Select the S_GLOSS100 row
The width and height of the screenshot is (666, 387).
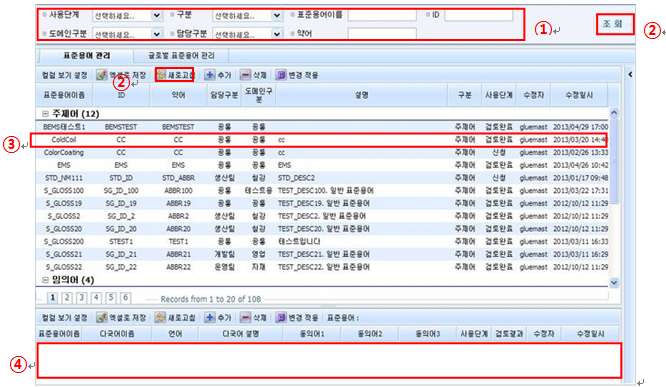pos(322,191)
